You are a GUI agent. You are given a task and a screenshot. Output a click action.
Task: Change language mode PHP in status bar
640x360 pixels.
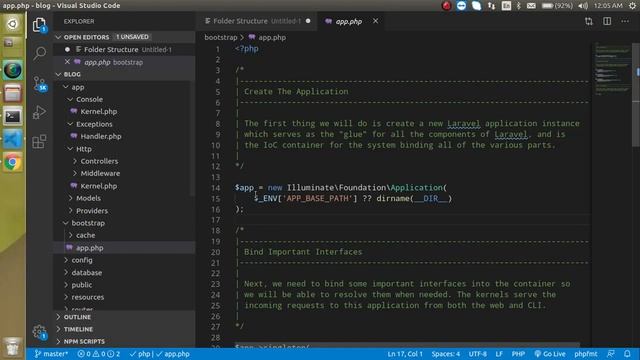click(518, 354)
